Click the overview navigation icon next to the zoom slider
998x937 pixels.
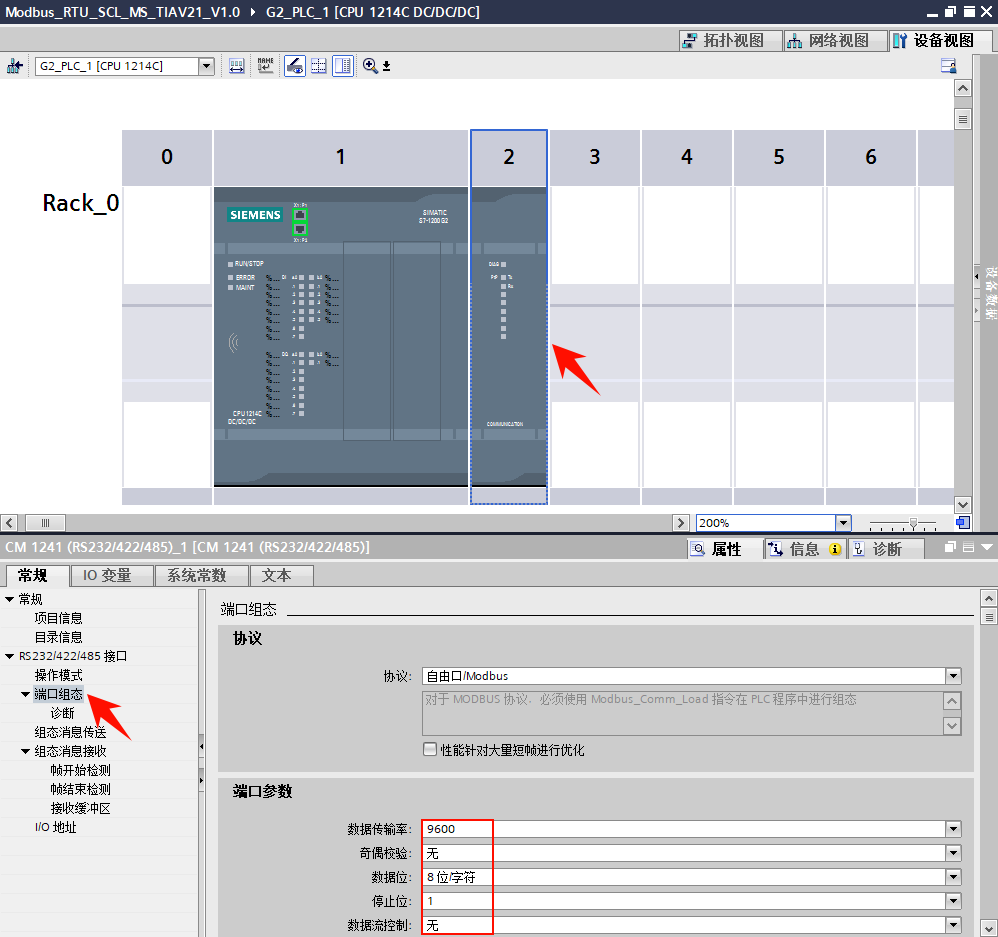tap(963, 523)
